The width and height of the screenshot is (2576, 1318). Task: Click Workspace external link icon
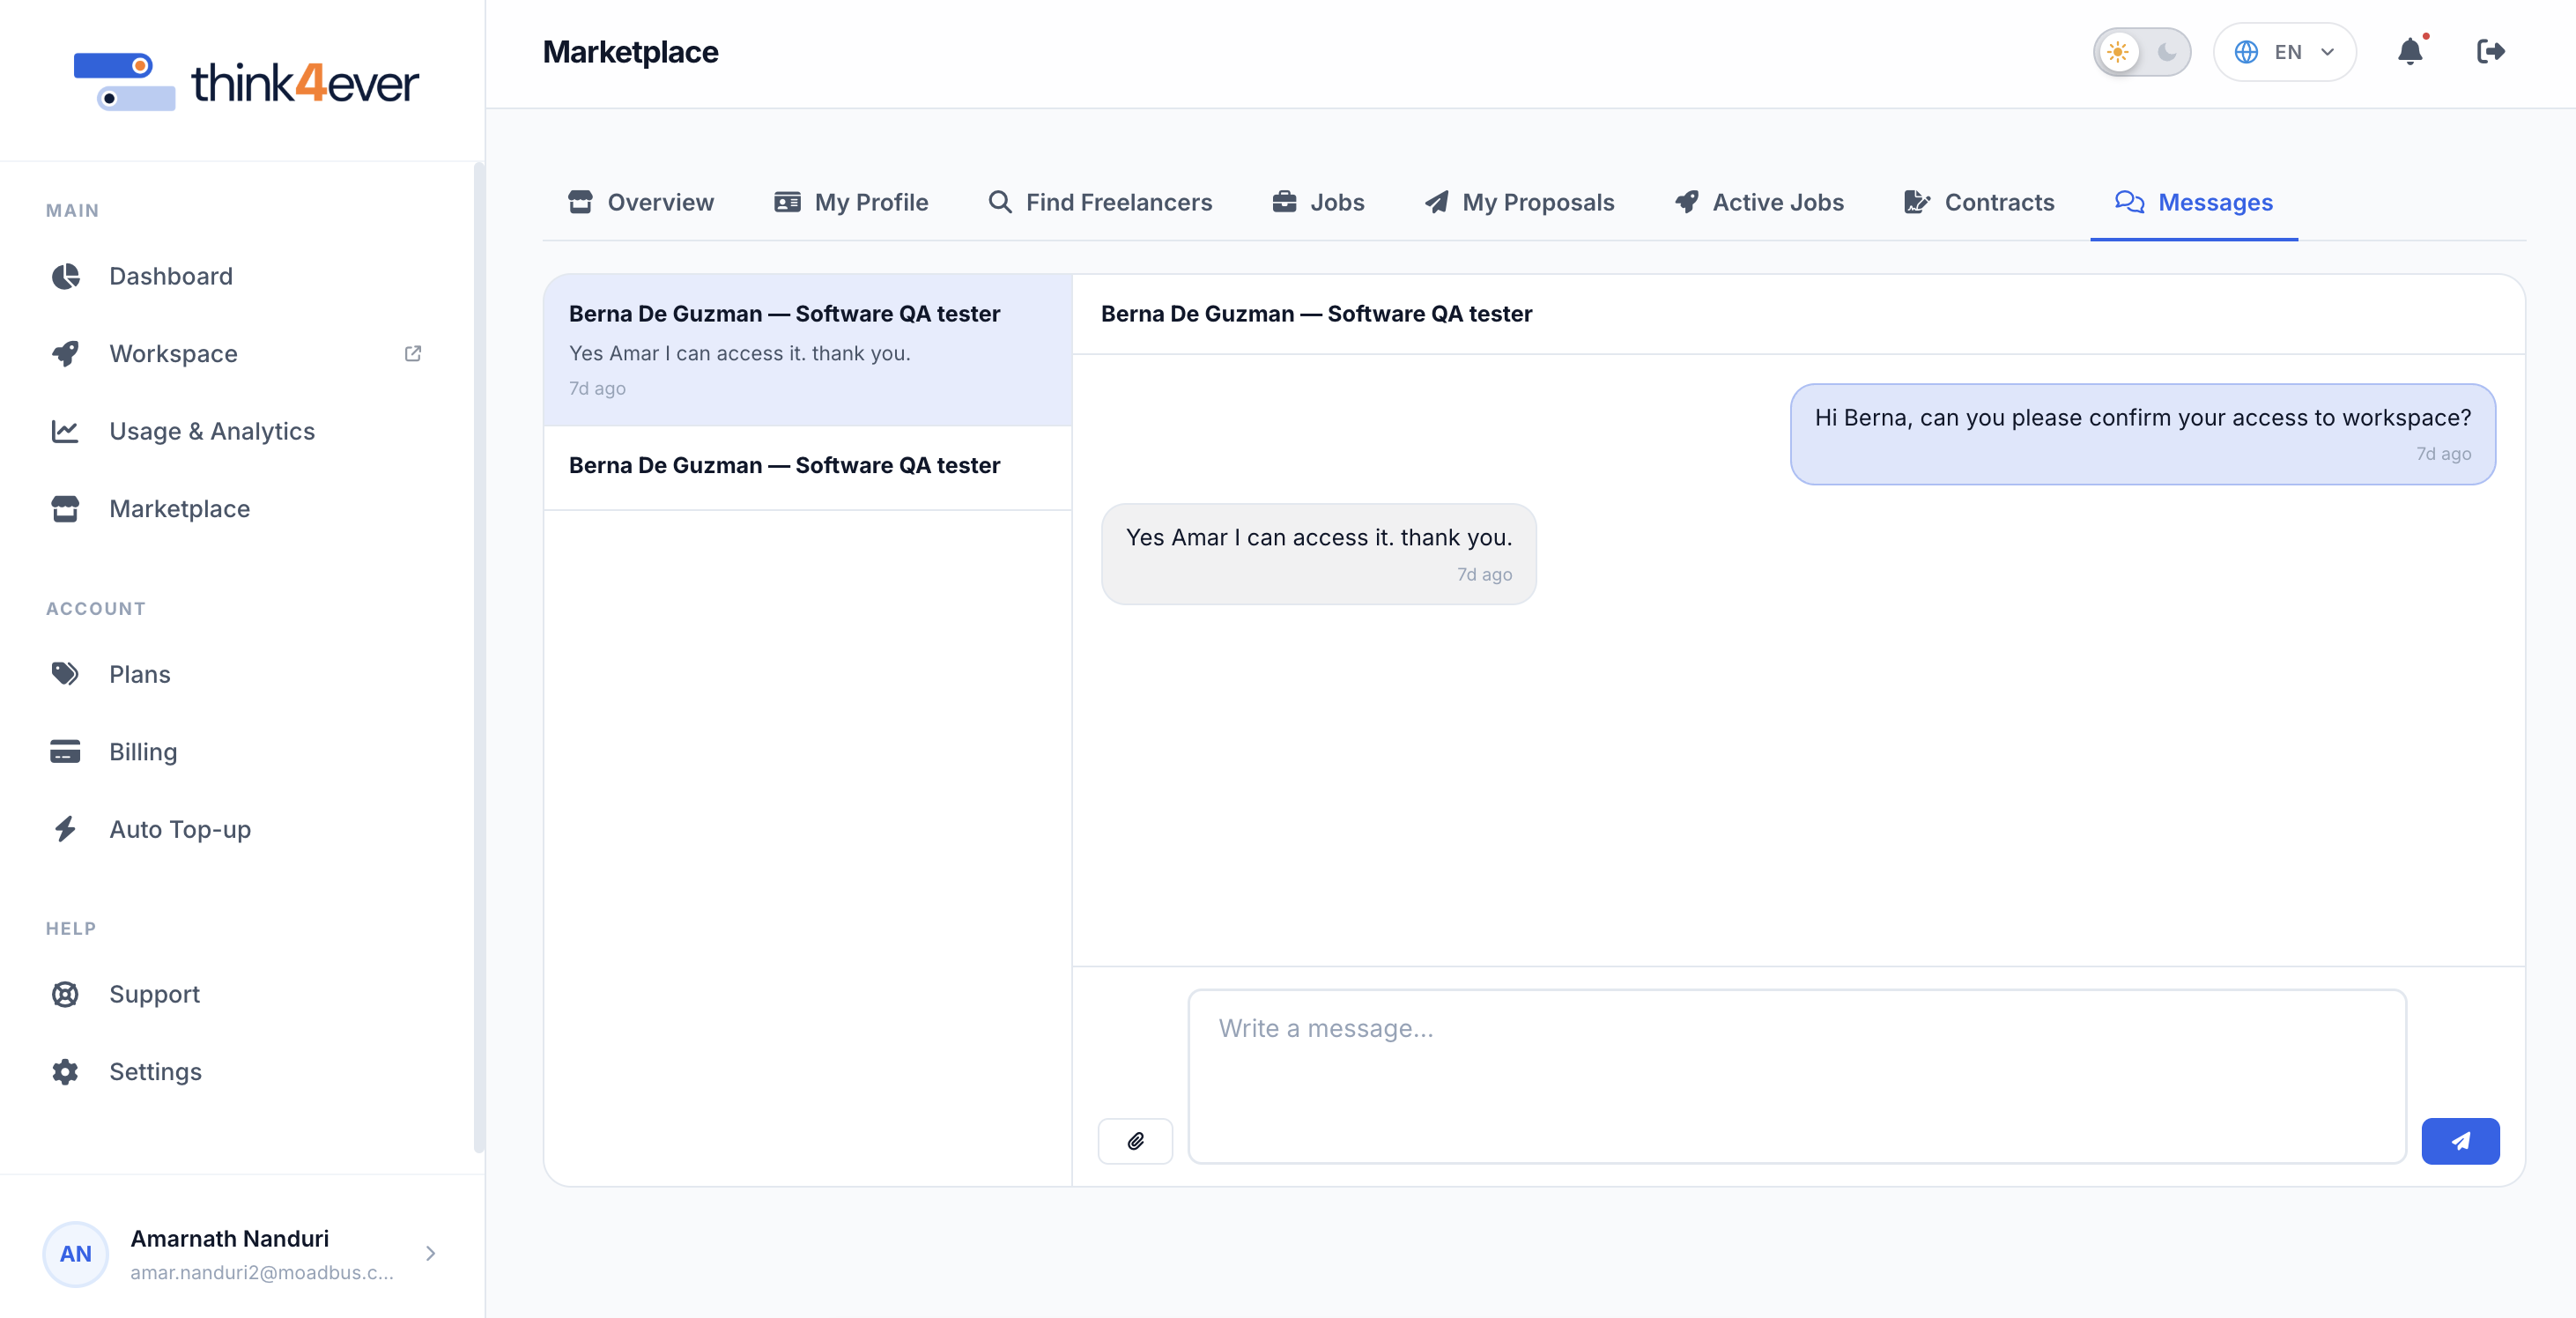point(412,353)
